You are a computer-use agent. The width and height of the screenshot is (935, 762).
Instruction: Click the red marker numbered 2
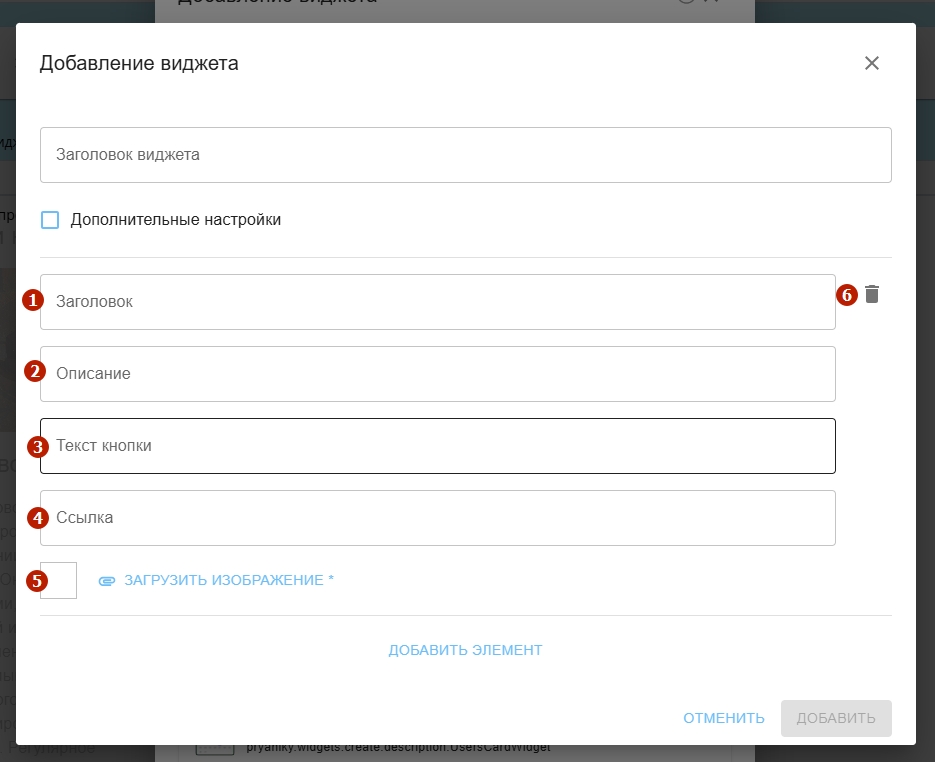tap(35, 371)
